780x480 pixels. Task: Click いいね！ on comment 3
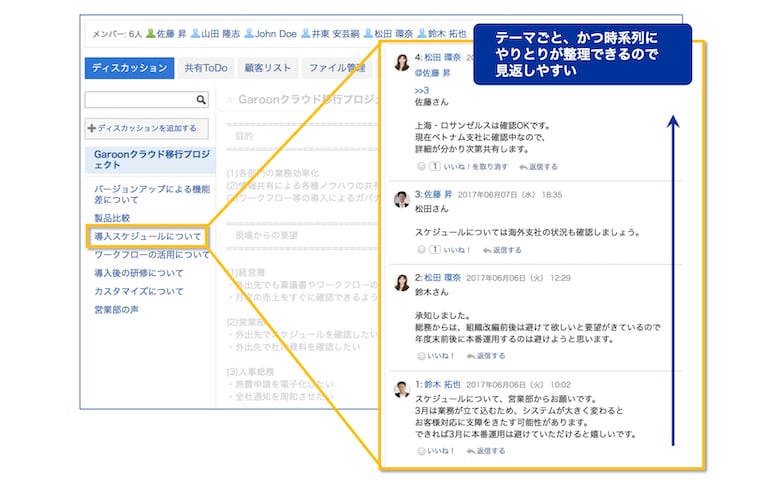pyautogui.click(x=457, y=250)
